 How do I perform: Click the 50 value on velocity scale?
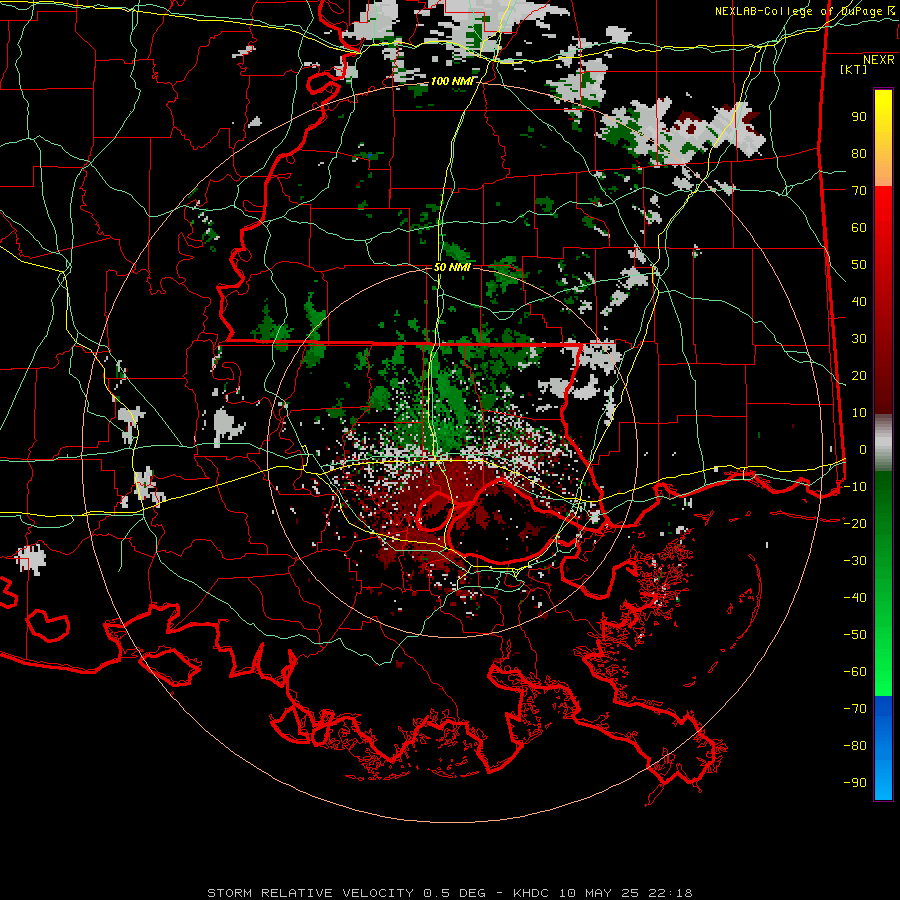(859, 265)
